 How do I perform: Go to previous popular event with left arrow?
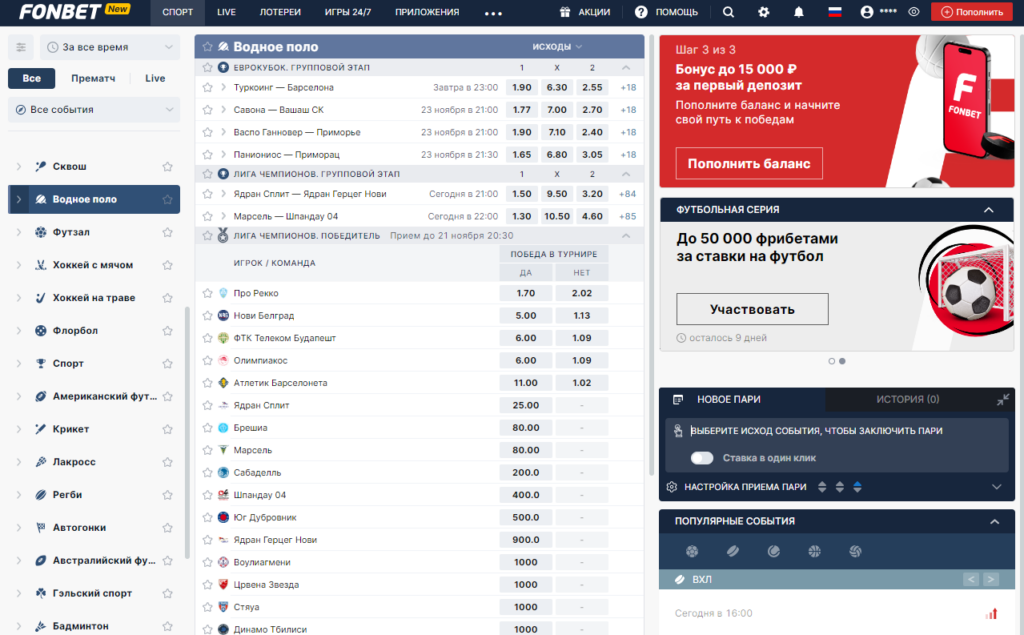(x=971, y=579)
